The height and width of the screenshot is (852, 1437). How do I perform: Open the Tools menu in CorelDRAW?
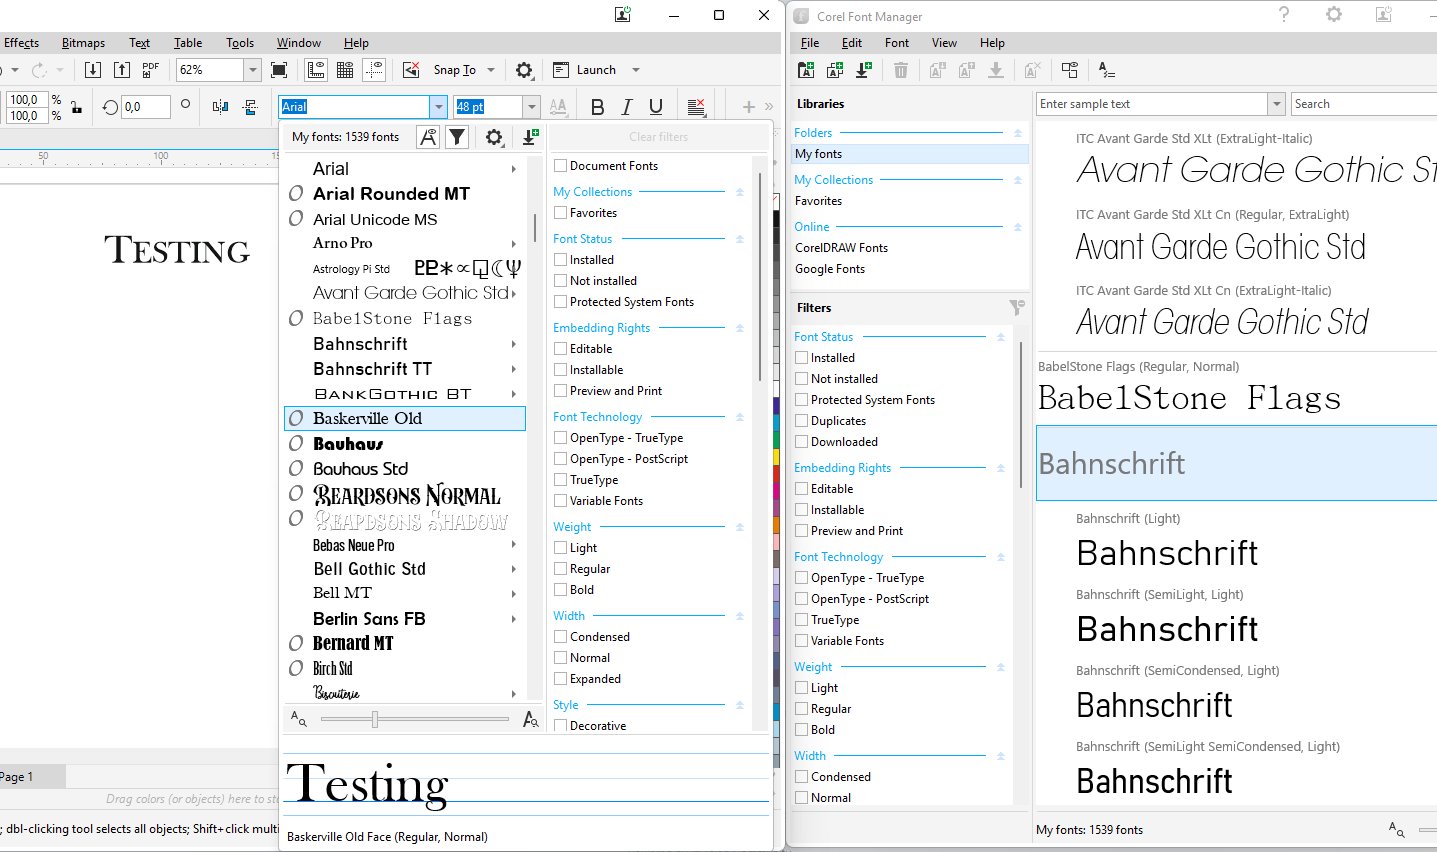click(240, 43)
